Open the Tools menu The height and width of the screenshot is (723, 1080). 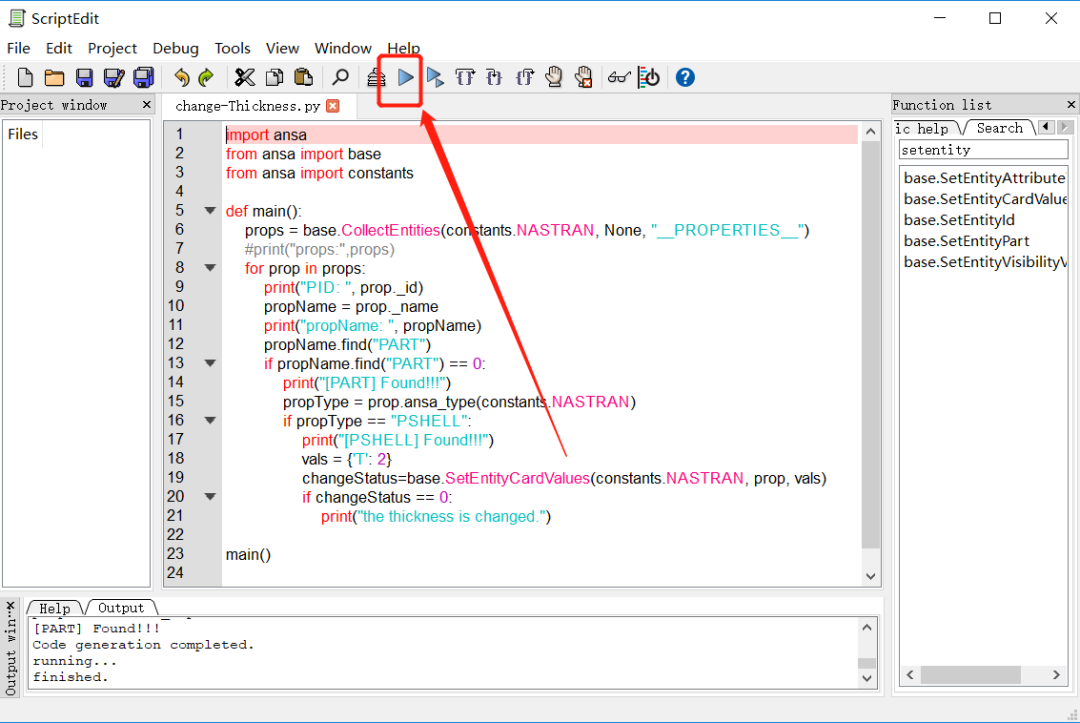tap(232, 48)
